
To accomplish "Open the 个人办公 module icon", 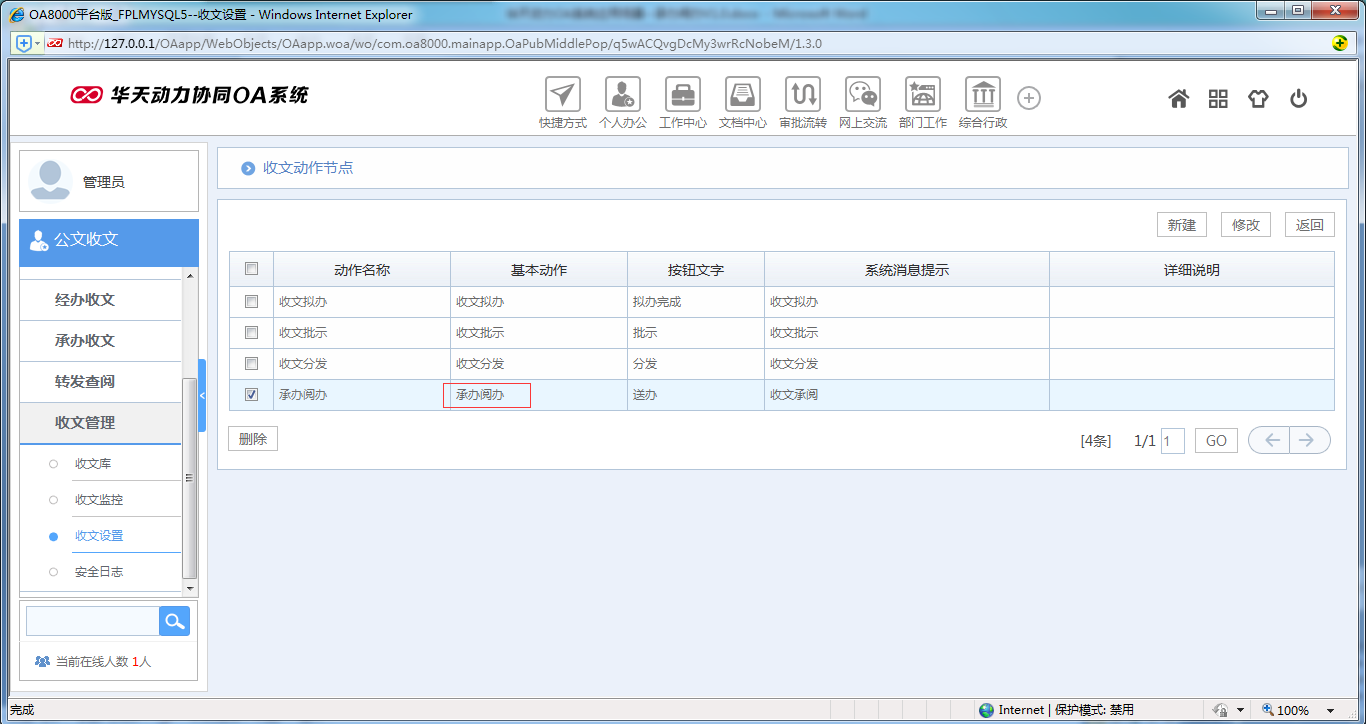I will pos(623,95).
